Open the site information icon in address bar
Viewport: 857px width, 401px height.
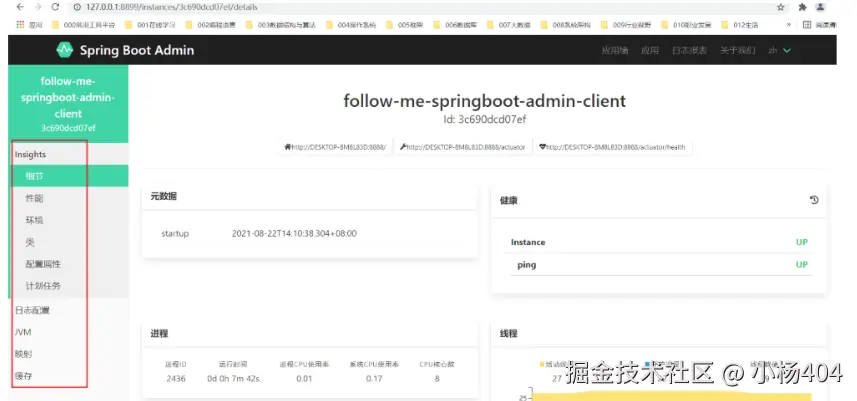pos(77,7)
